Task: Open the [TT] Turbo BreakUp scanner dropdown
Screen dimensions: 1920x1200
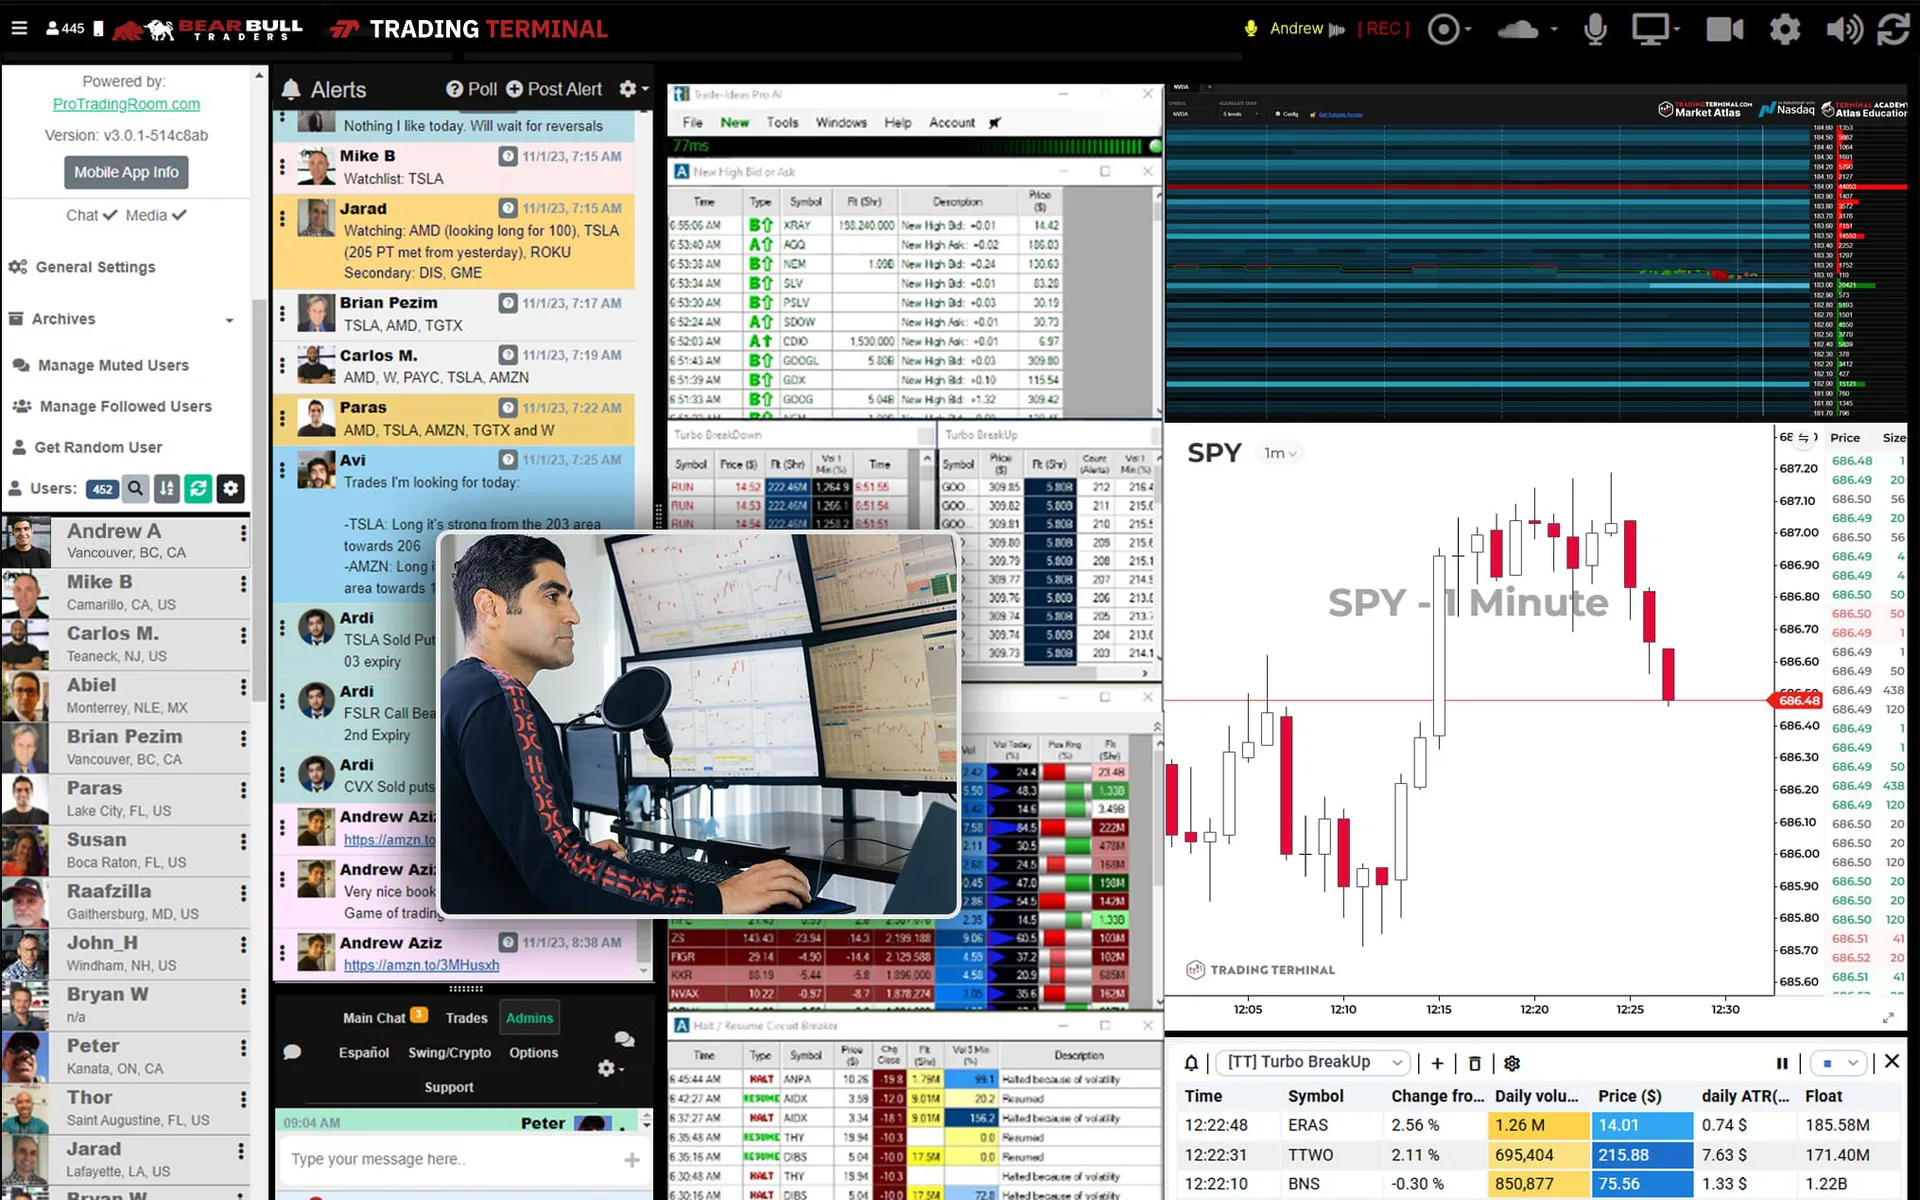Action: coord(1314,1062)
